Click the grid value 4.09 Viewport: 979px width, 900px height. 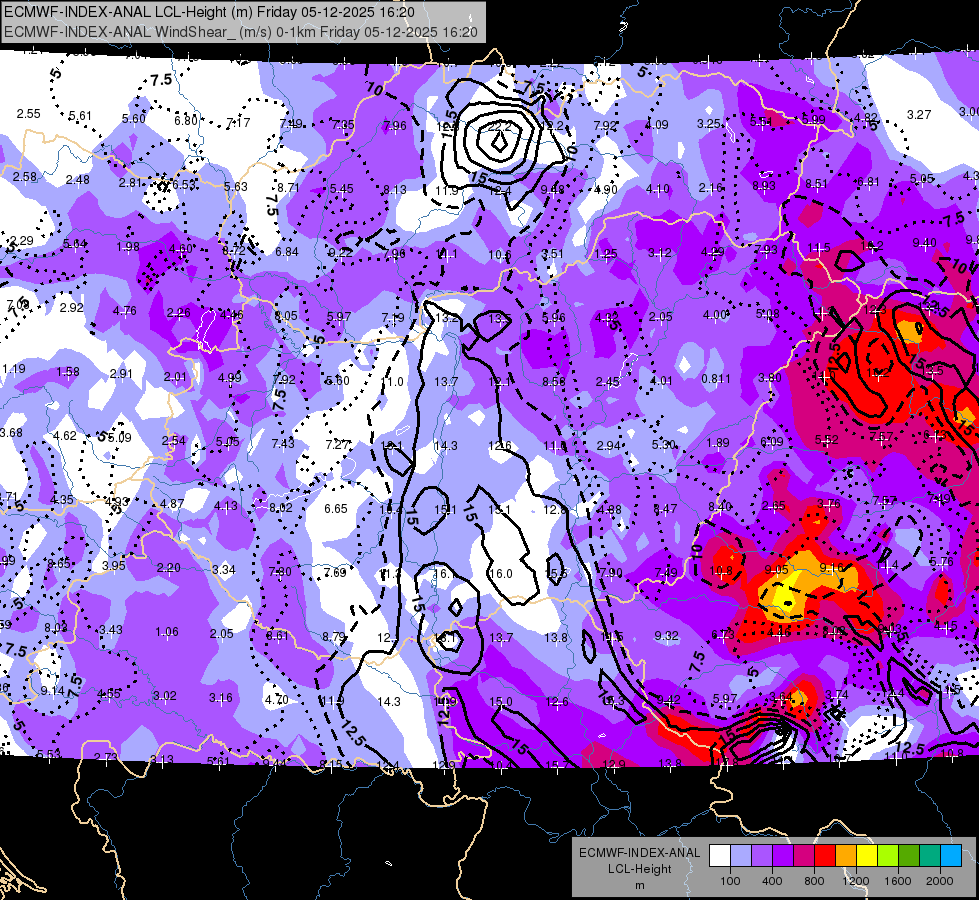pyautogui.click(x=657, y=124)
